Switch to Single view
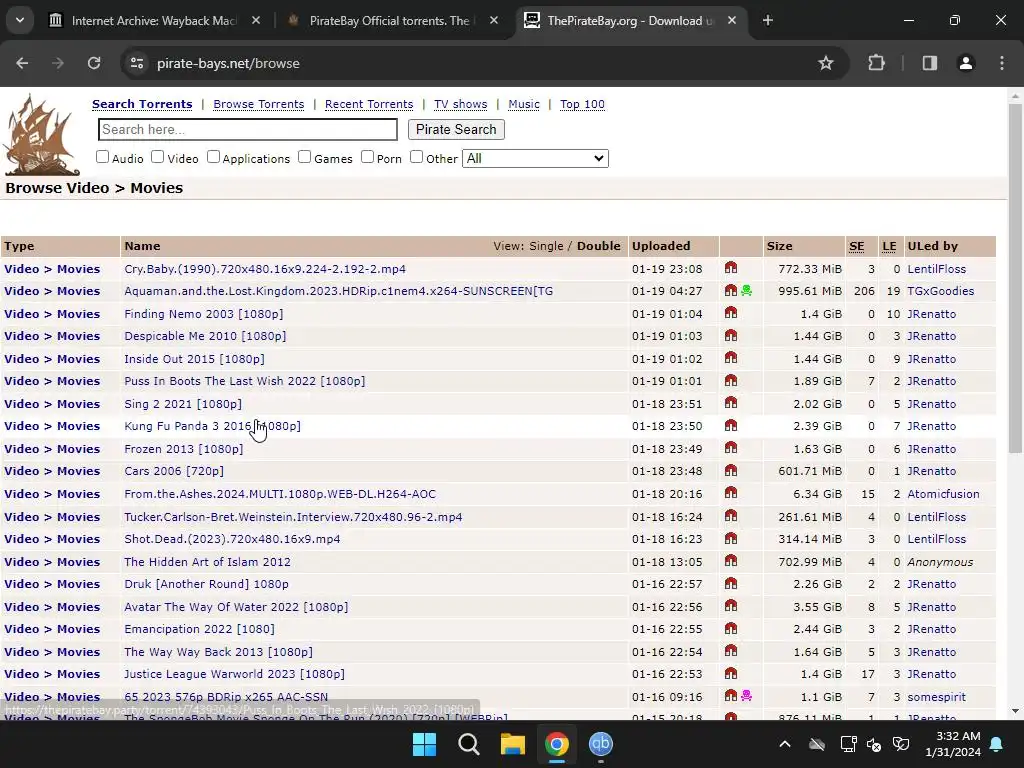 tap(546, 246)
